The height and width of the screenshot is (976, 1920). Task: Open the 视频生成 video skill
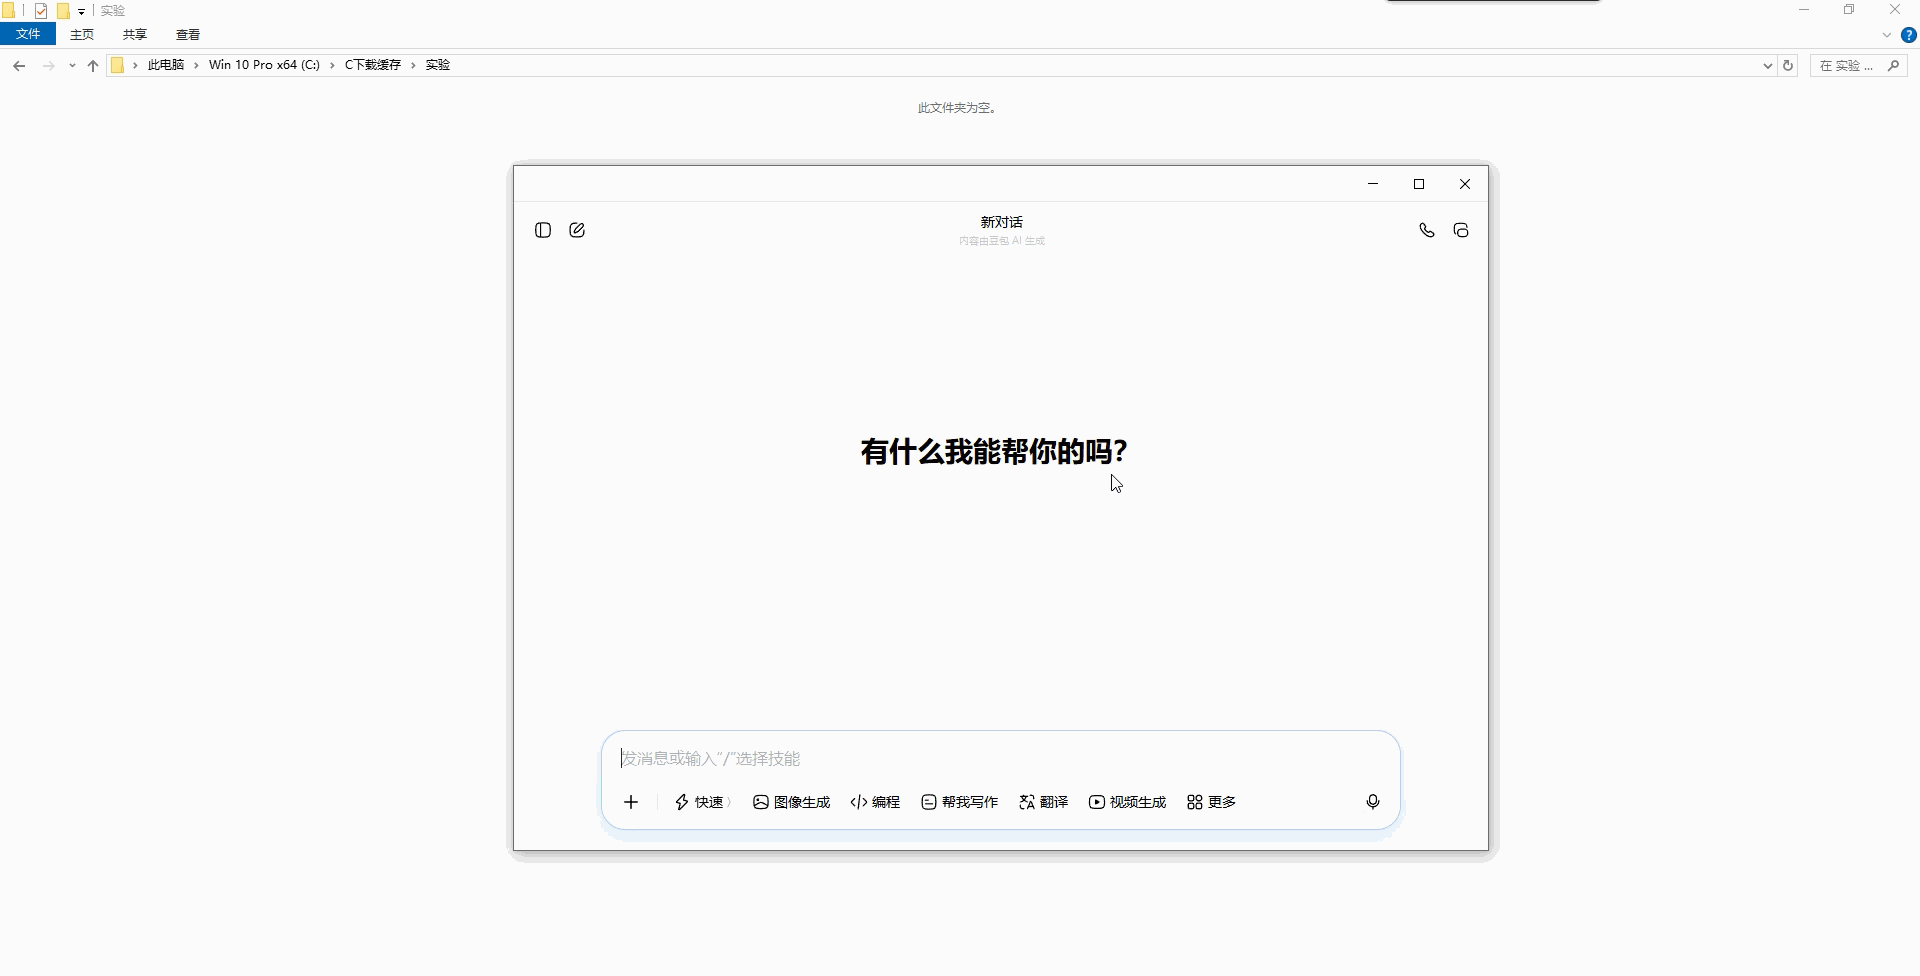(1127, 802)
